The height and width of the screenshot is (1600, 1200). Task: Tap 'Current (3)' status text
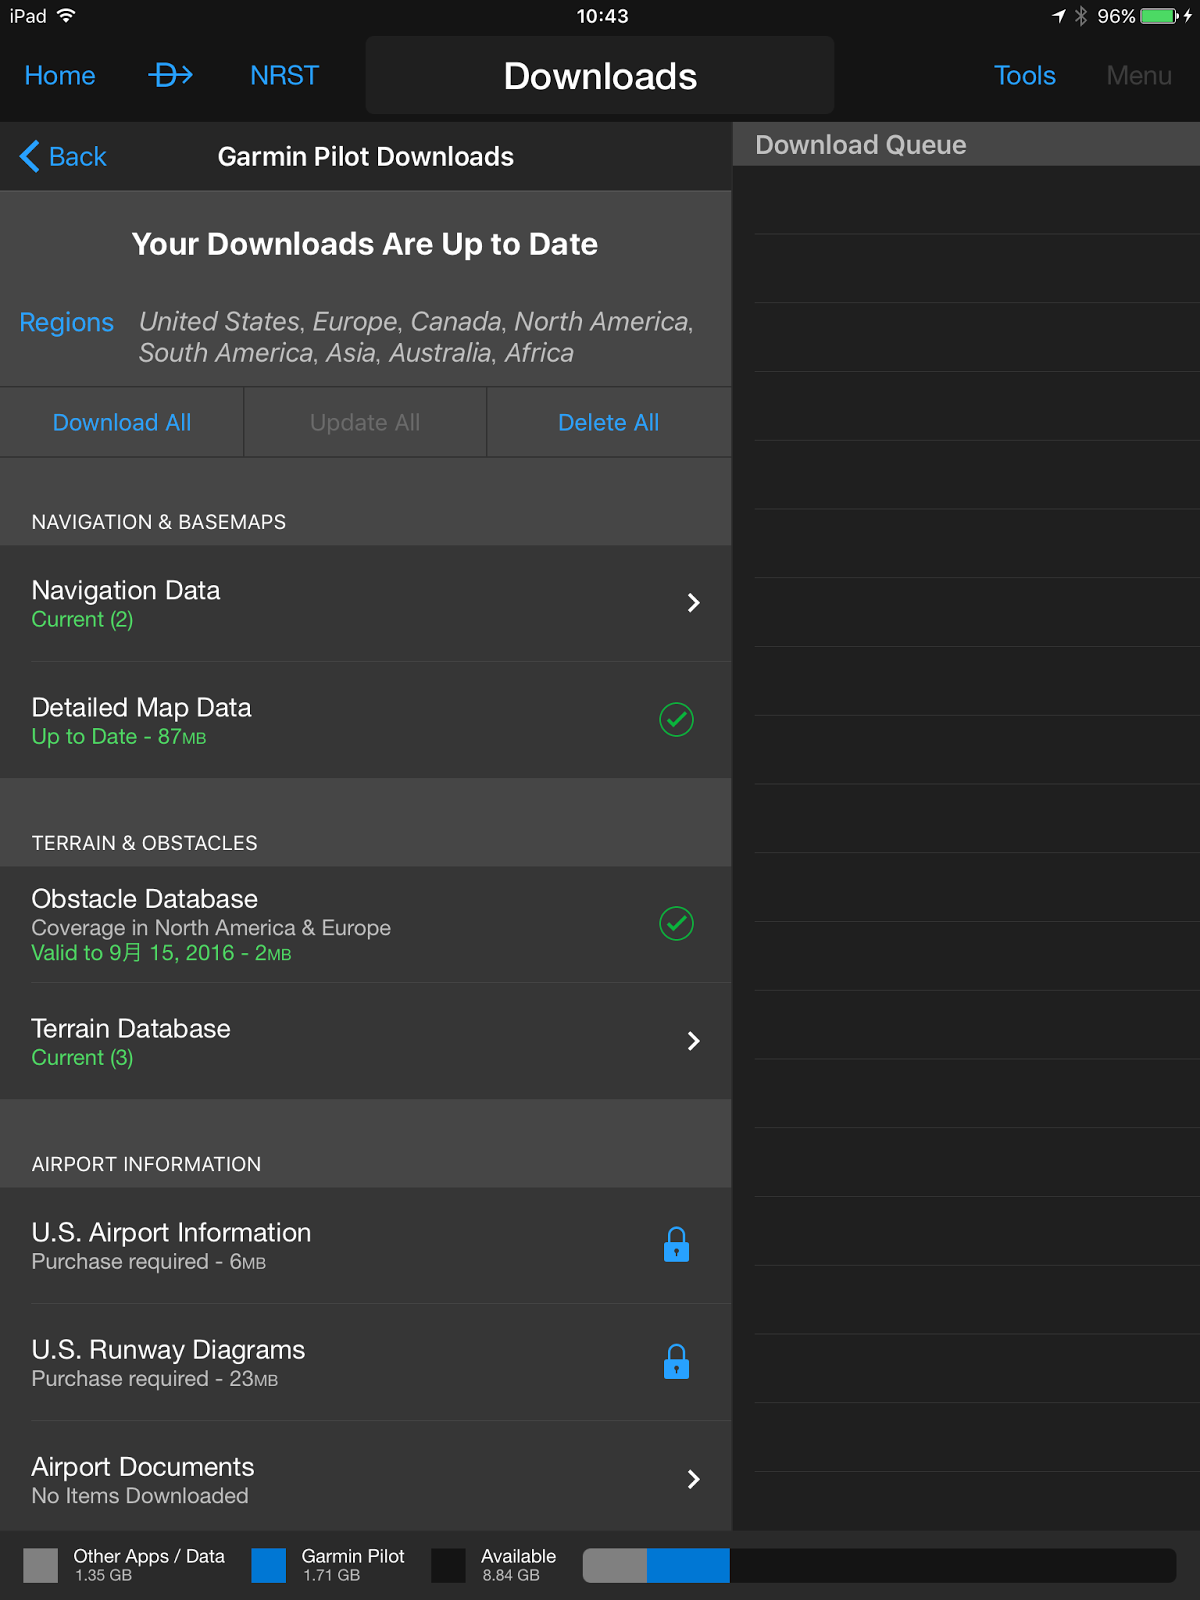82,1057
